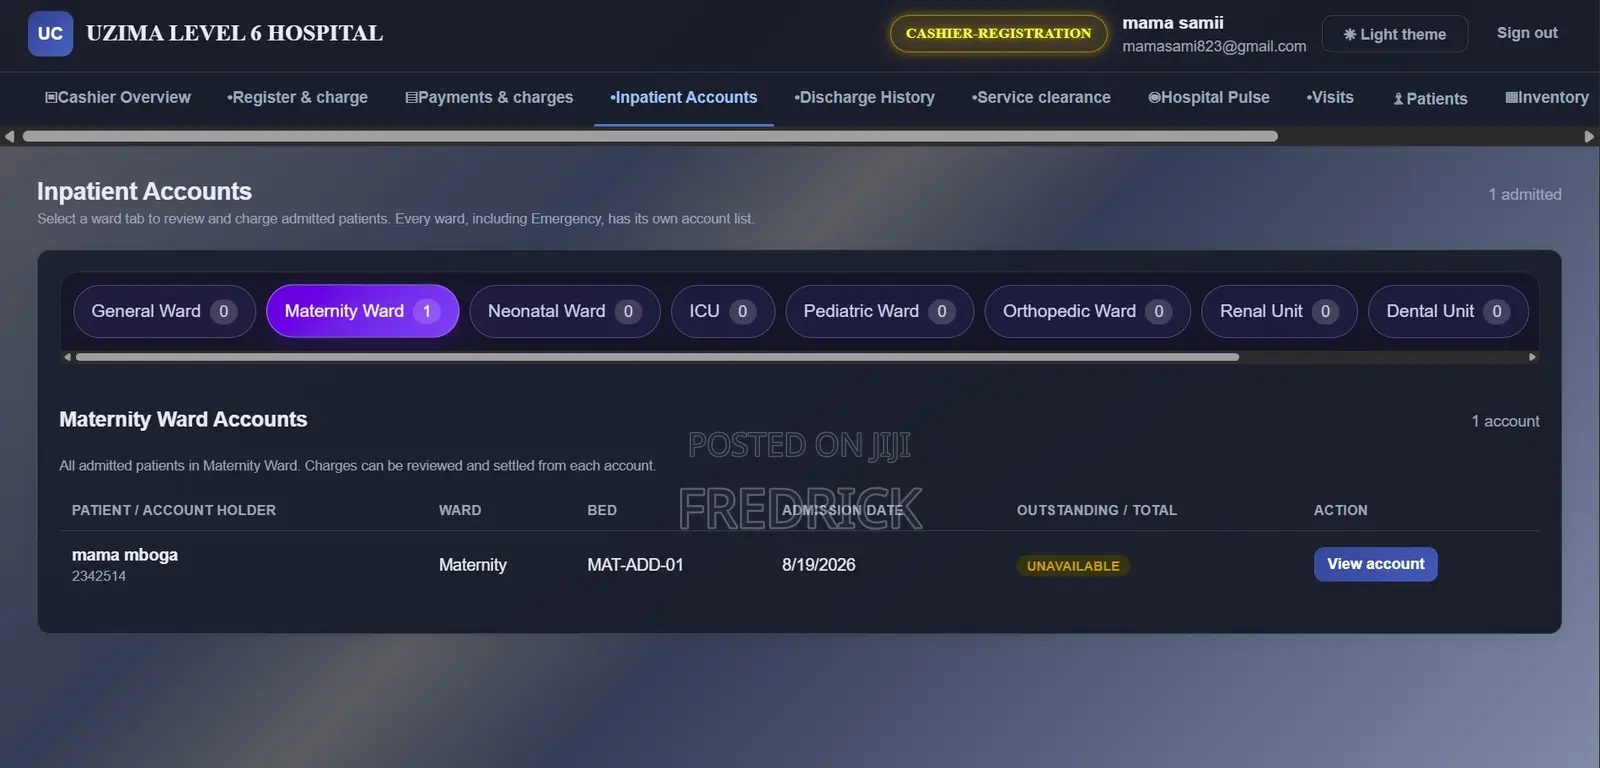Viewport: 1600px width, 768px height.
Task: Click the UZIMA LEVEL 6 HOSPITAL title
Action: point(235,33)
